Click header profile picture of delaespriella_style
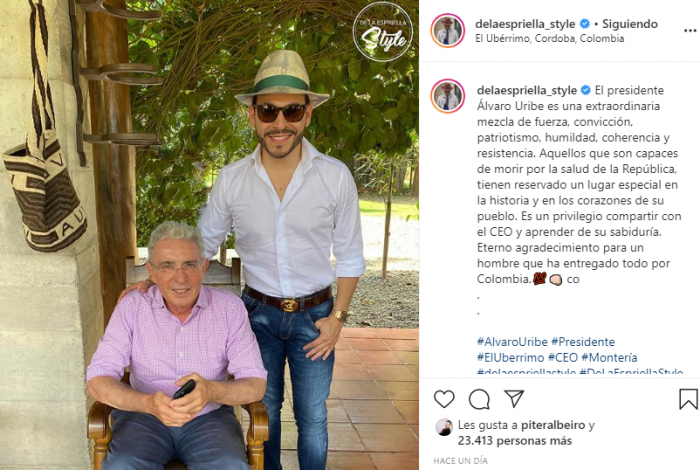700x470 pixels. [448, 30]
